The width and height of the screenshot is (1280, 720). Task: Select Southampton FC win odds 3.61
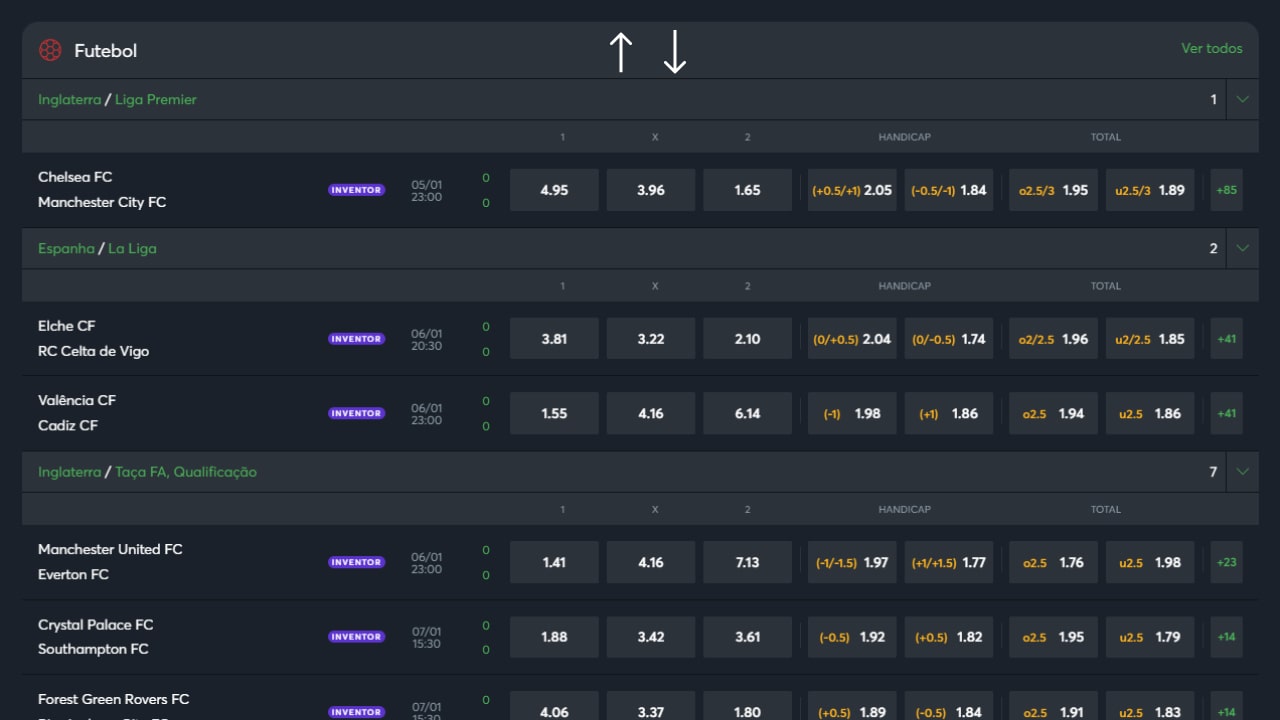748,636
